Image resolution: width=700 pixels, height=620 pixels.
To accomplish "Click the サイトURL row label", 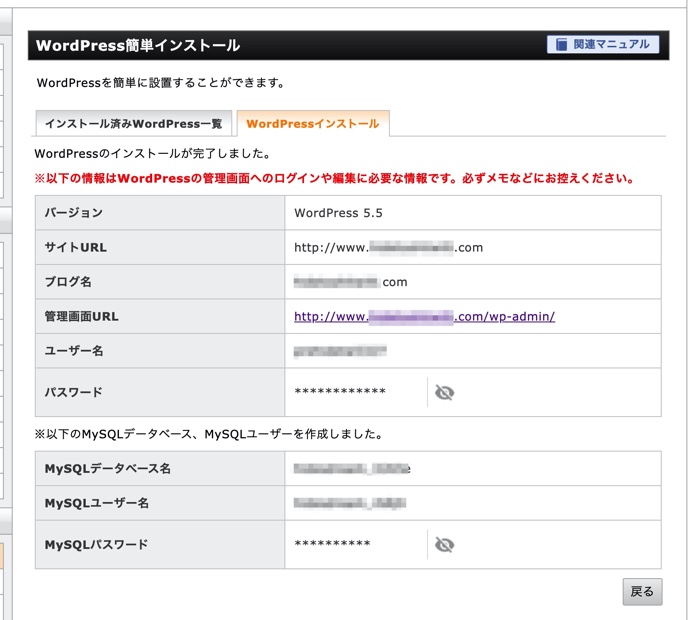I will click(75, 247).
